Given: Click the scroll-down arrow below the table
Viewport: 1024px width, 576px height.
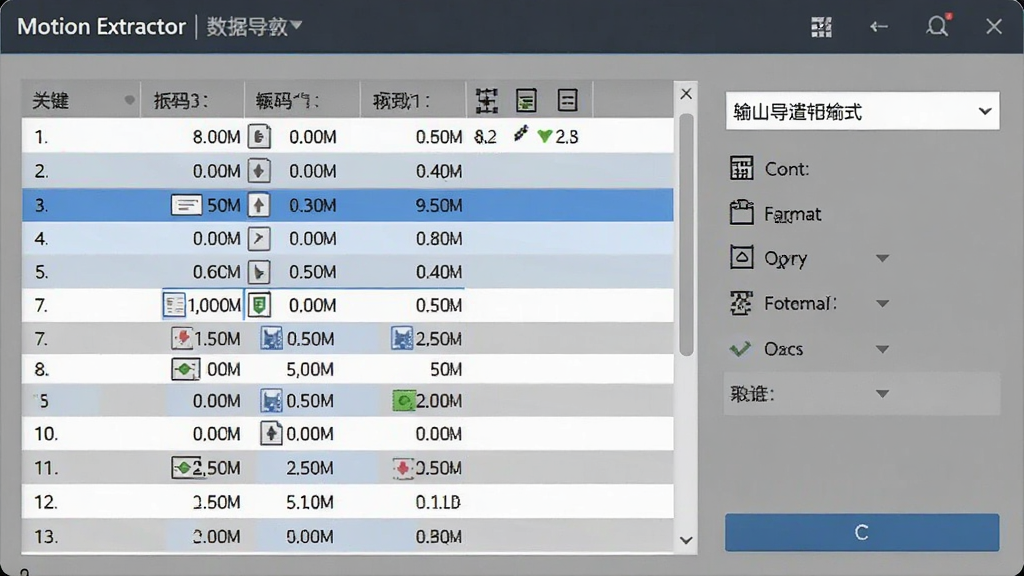Looking at the screenshot, I should [686, 540].
